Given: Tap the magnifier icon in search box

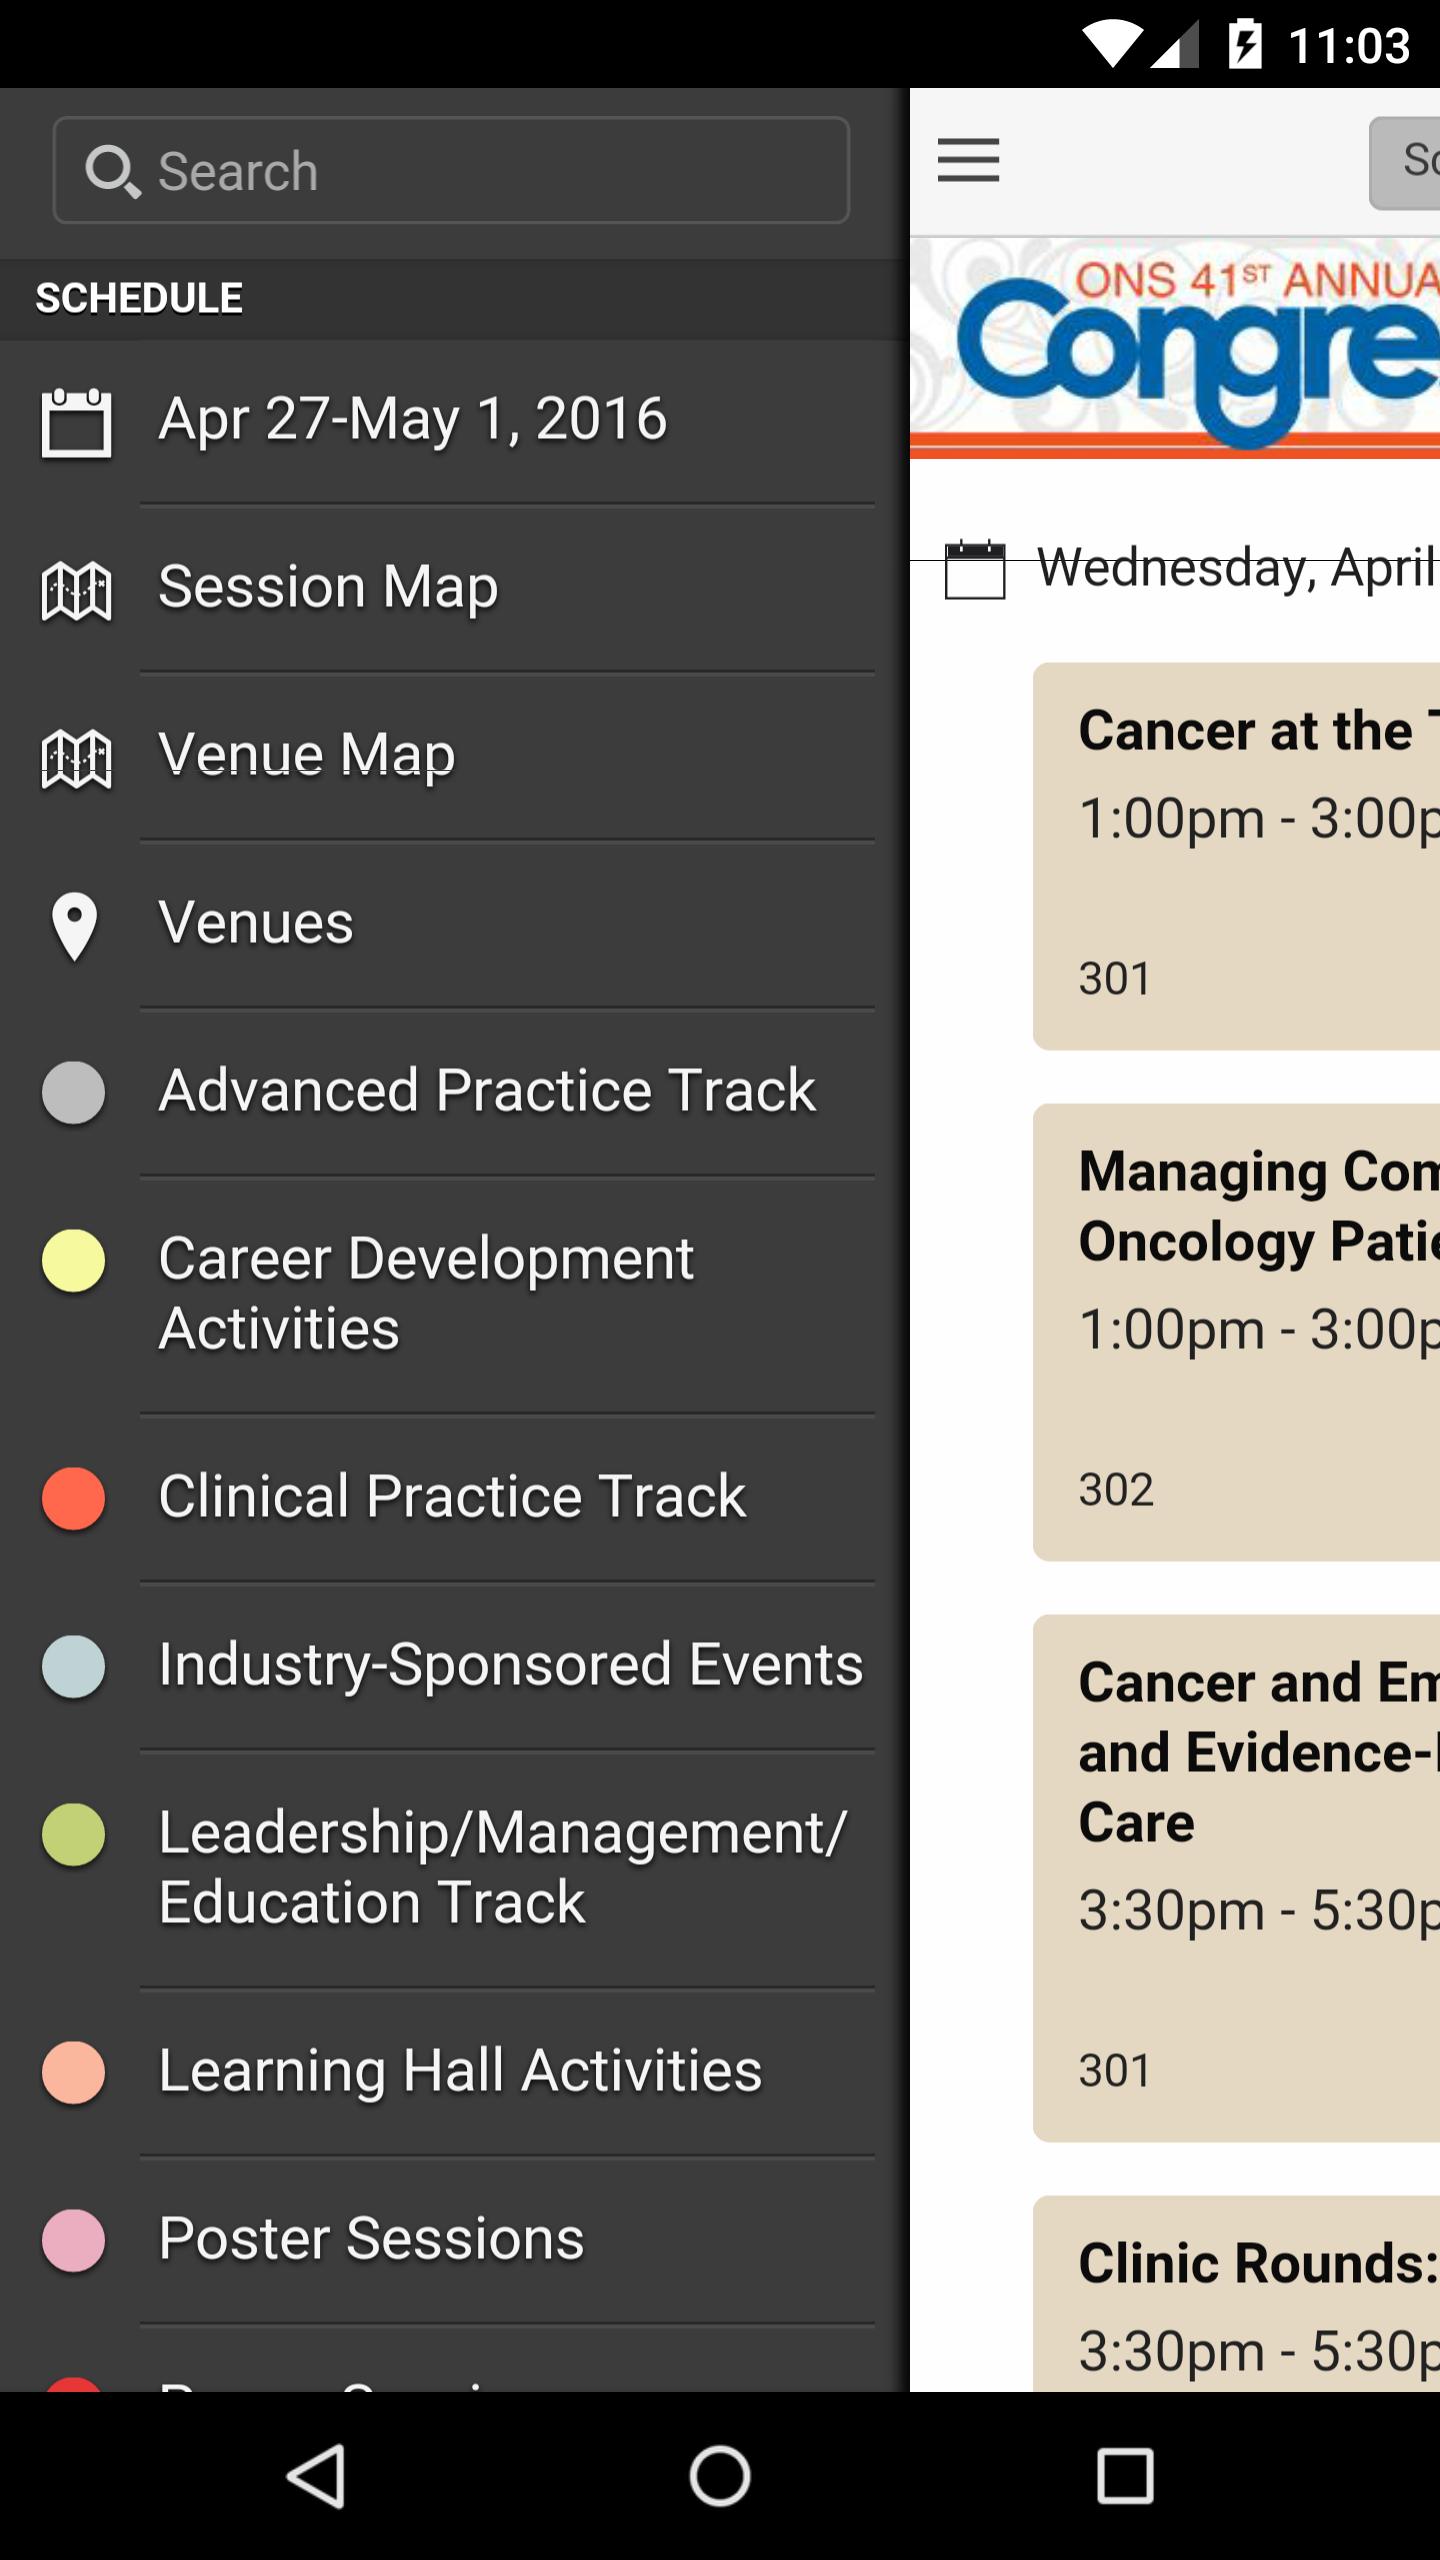Looking at the screenshot, I should pyautogui.click(x=111, y=171).
